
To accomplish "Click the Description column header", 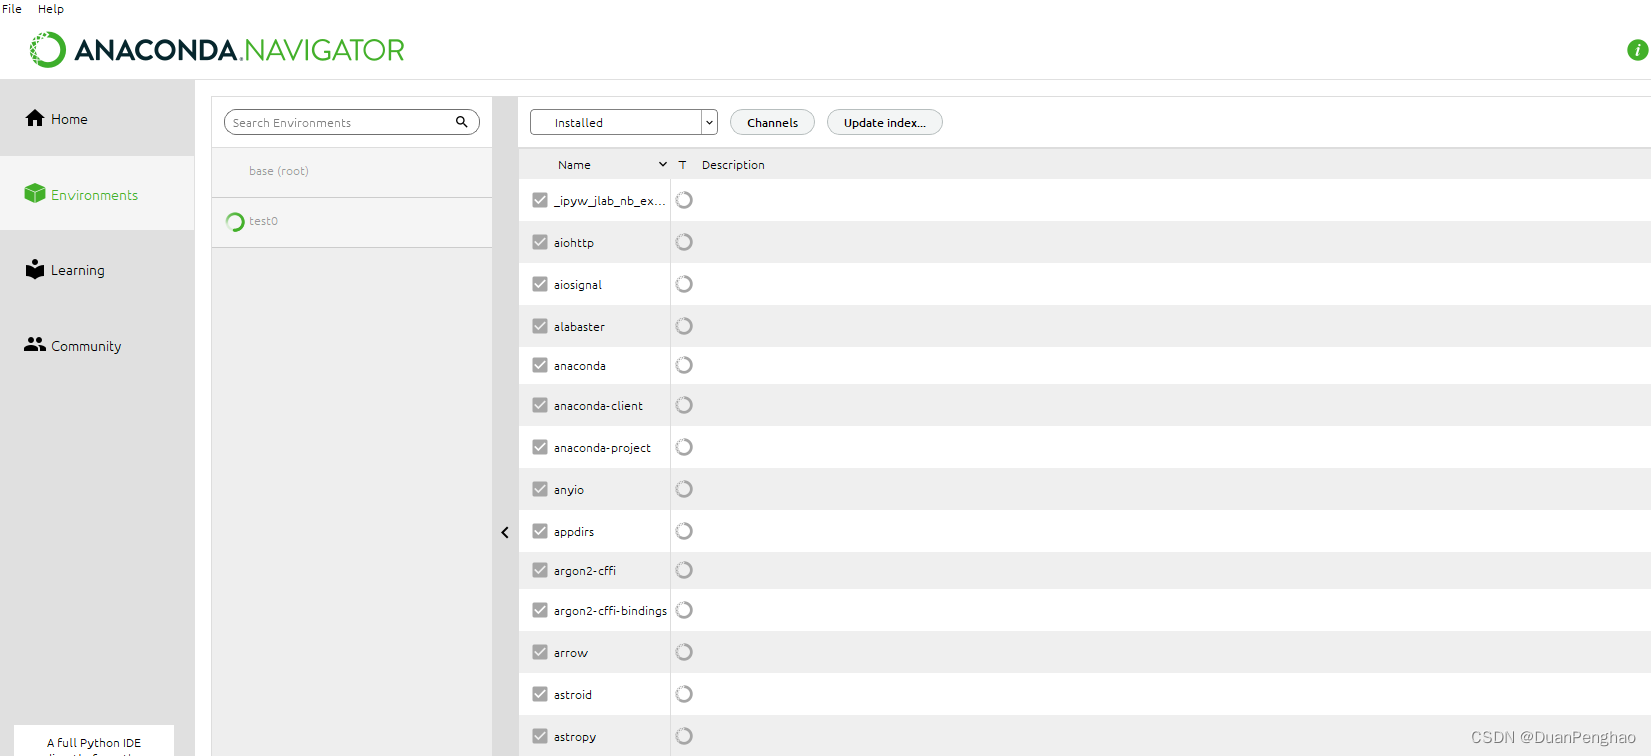I will pyautogui.click(x=733, y=165).
